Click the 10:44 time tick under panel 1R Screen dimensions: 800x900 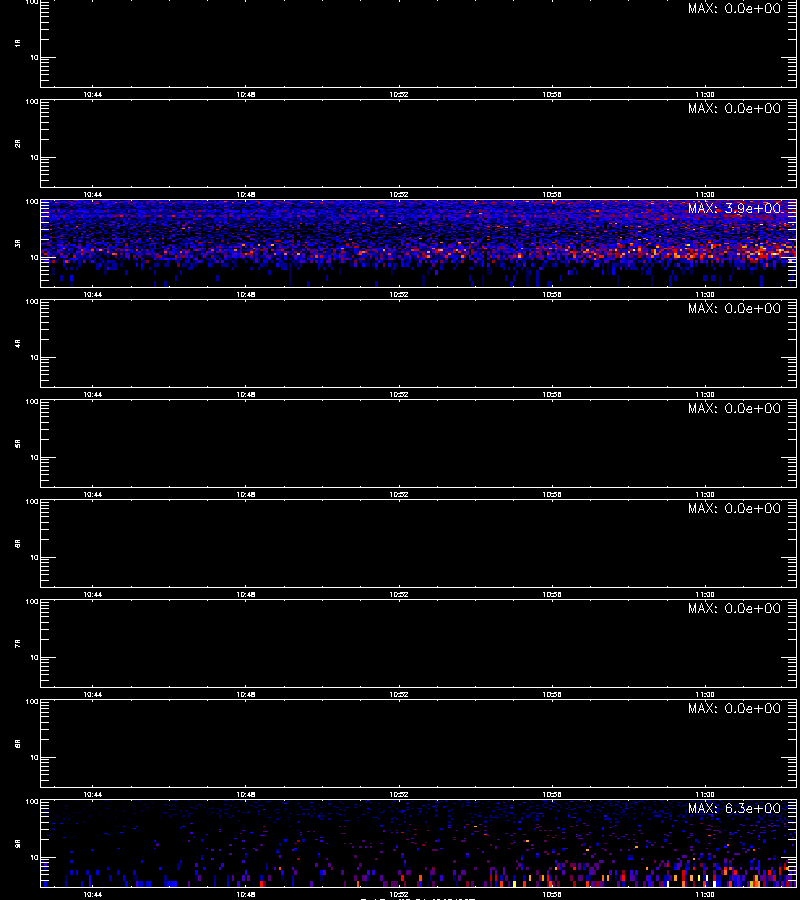pyautogui.click(x=92, y=95)
